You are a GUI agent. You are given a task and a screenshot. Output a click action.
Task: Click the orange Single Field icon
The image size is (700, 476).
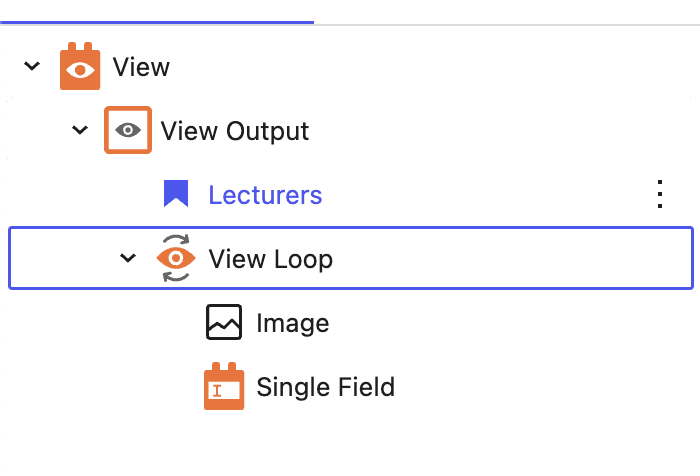pos(224,386)
